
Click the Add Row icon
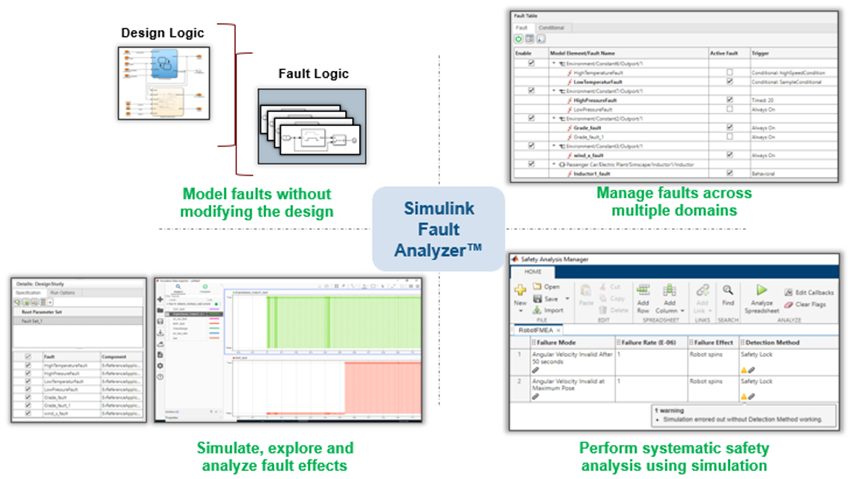[x=643, y=290]
